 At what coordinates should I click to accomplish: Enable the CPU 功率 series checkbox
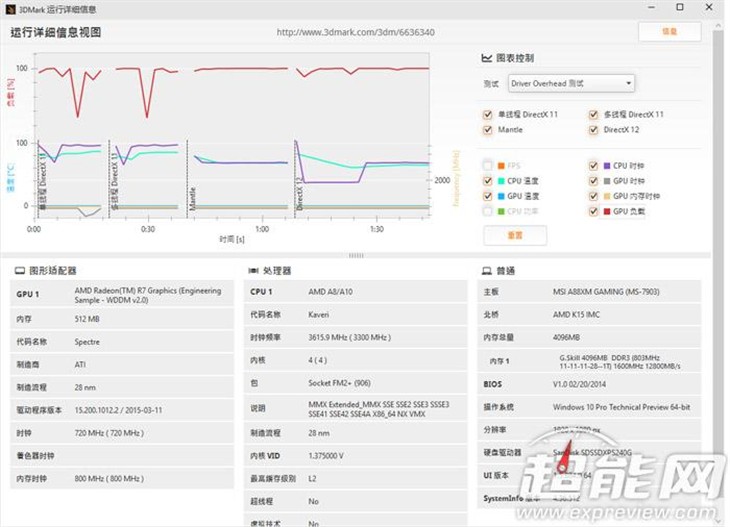pyautogui.click(x=487, y=211)
